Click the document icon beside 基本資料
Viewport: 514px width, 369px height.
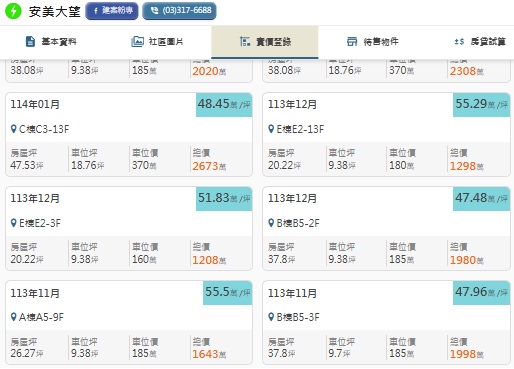pyautogui.click(x=30, y=42)
